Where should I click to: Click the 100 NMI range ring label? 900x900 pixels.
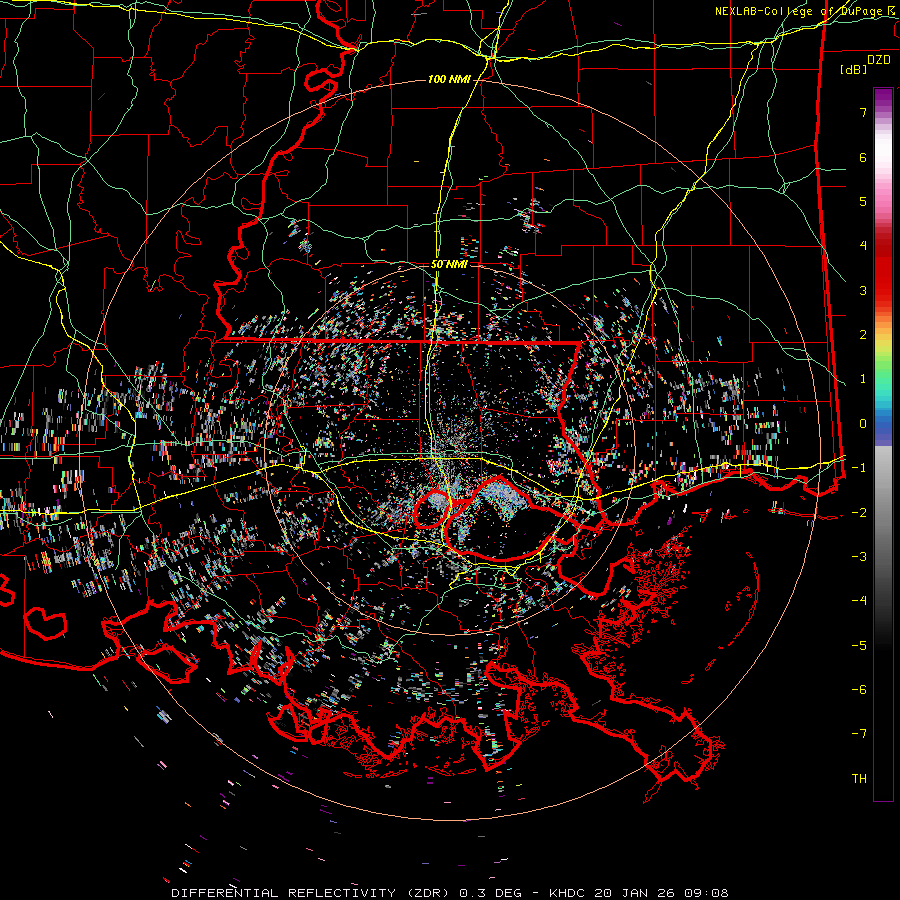point(449,79)
